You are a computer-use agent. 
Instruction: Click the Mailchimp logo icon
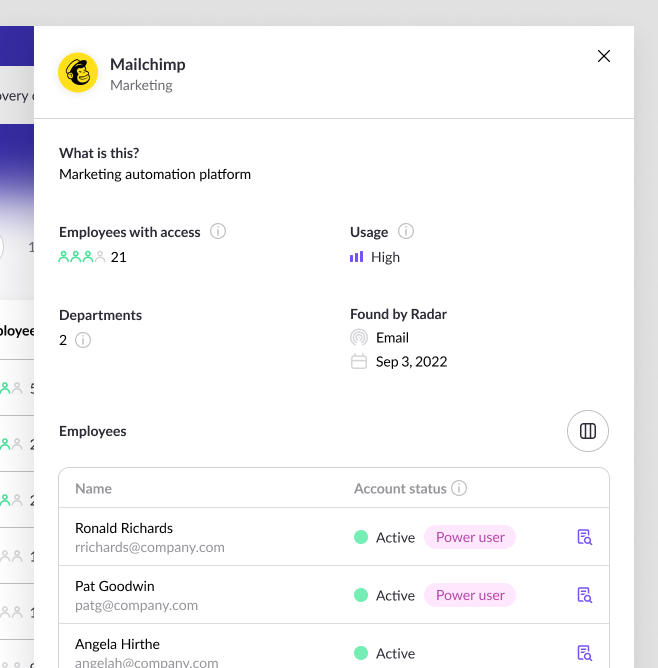pyautogui.click(x=78, y=72)
